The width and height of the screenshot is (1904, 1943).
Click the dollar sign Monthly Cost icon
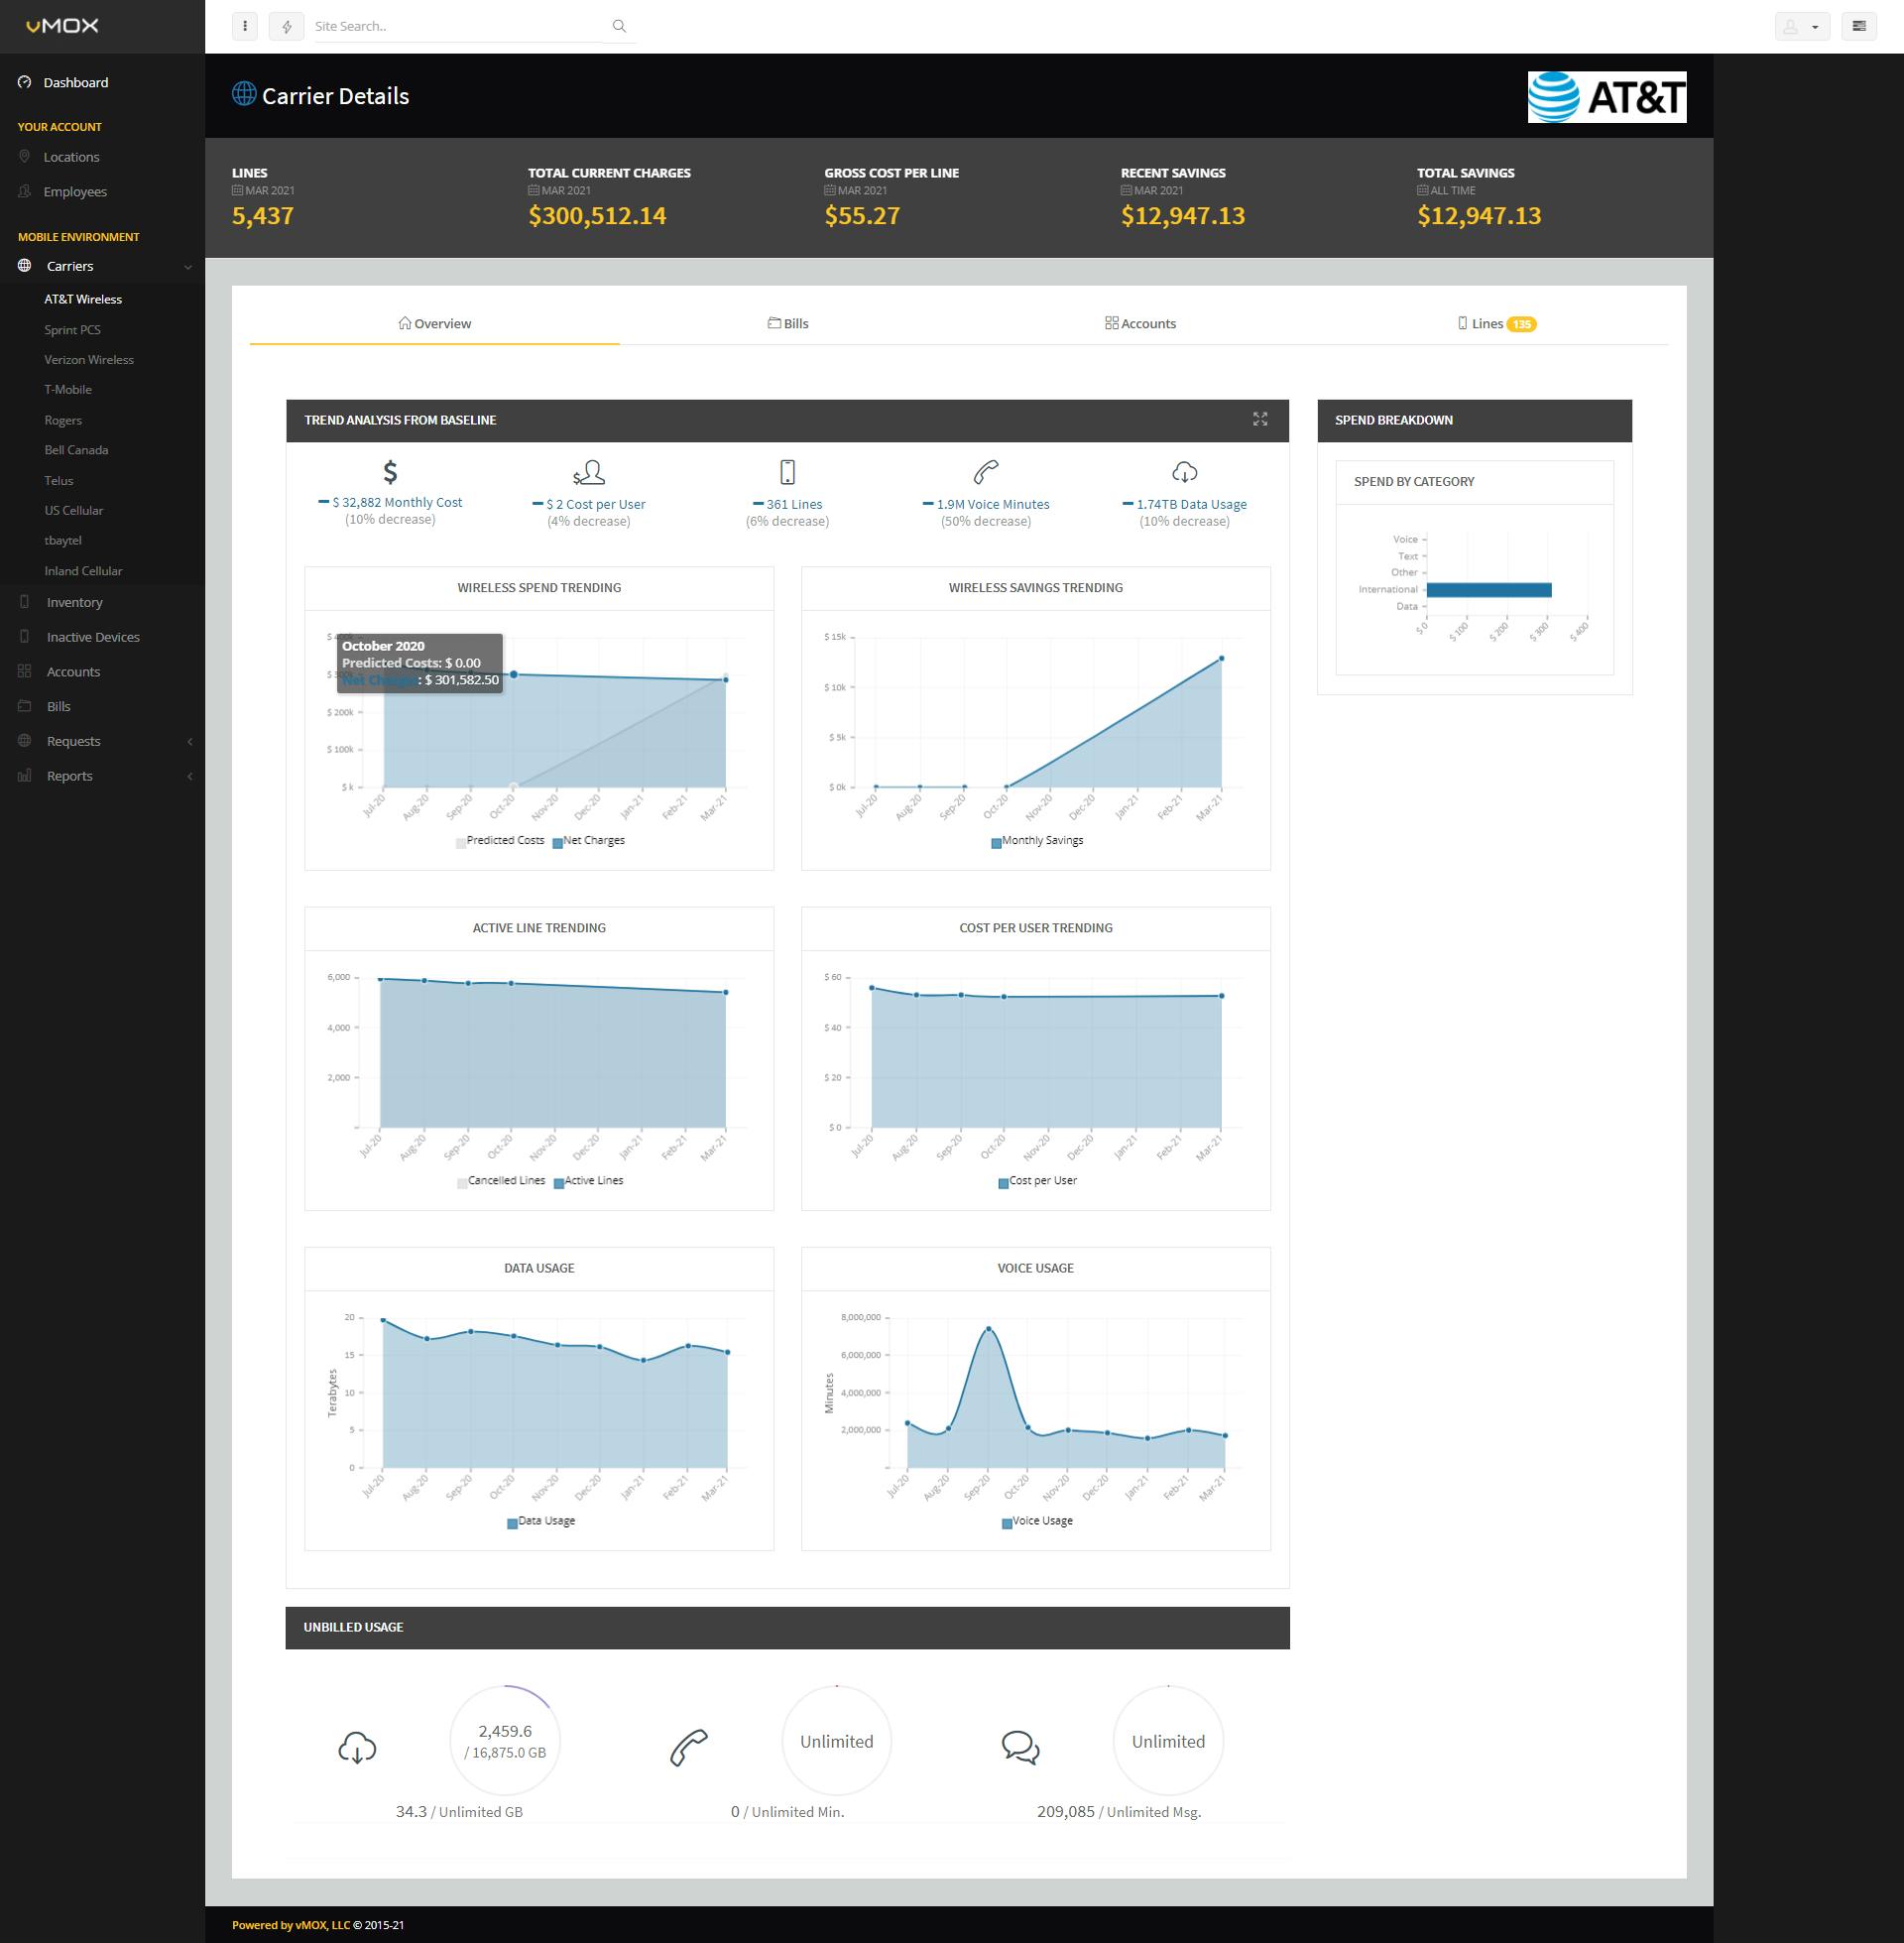click(x=390, y=472)
